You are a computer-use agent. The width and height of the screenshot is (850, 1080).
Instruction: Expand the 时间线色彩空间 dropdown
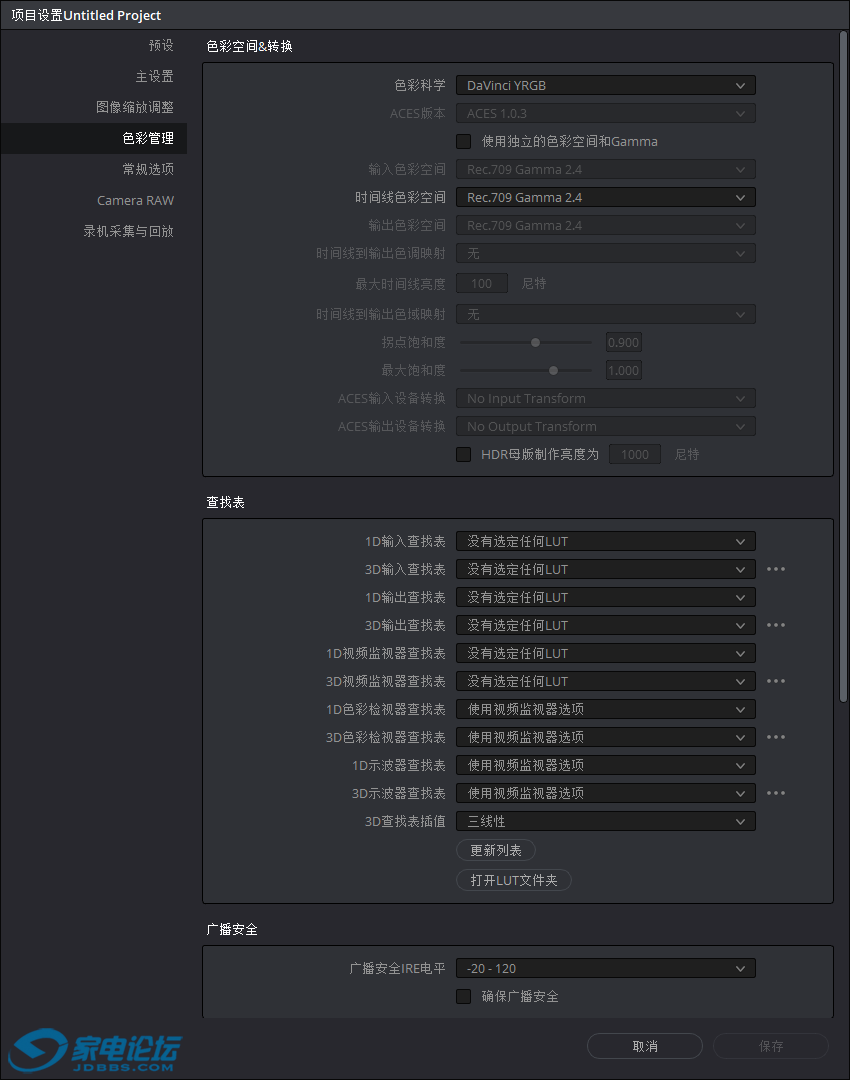pyautogui.click(x=605, y=197)
